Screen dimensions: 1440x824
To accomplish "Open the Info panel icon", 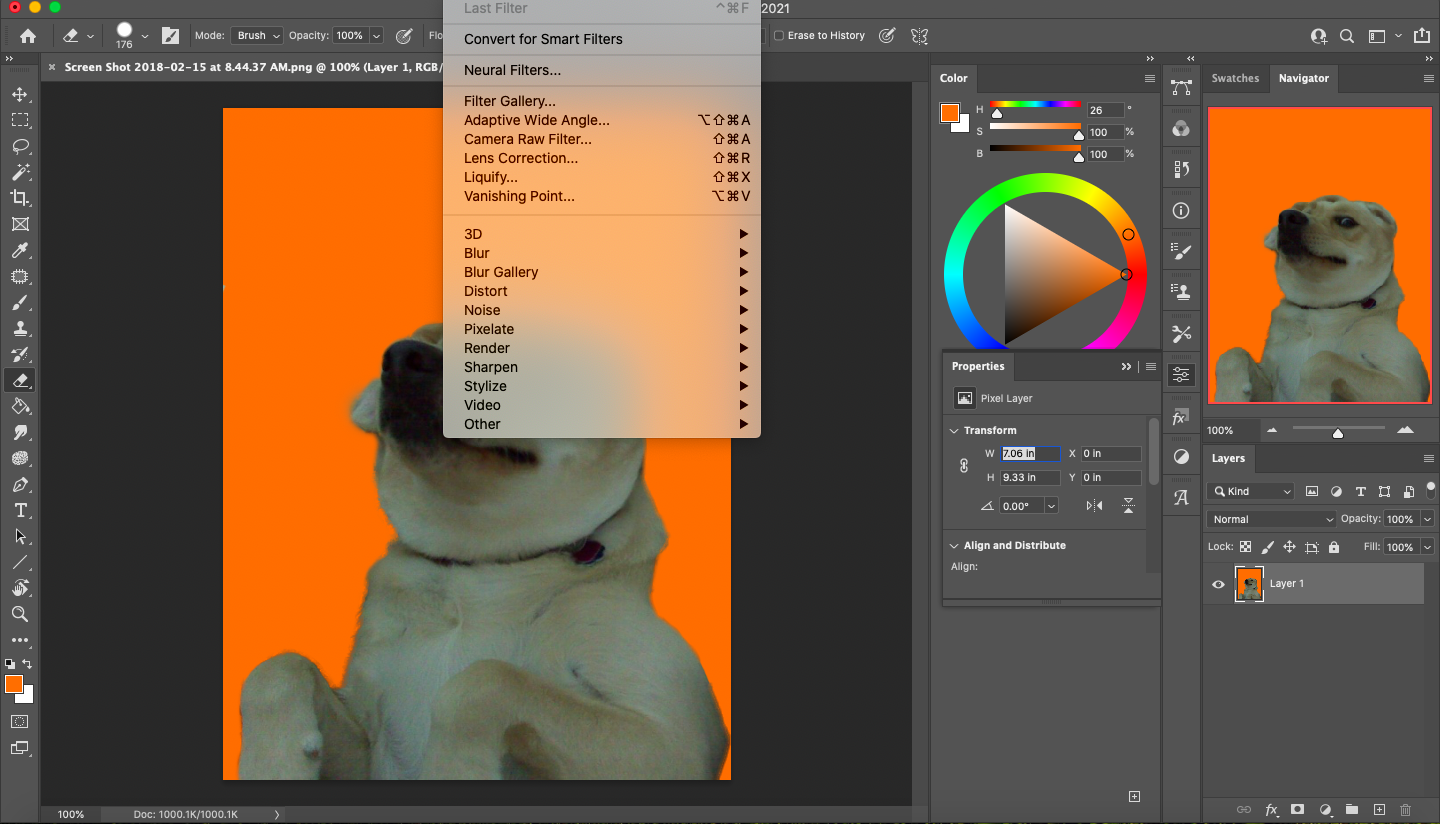I will [1181, 210].
